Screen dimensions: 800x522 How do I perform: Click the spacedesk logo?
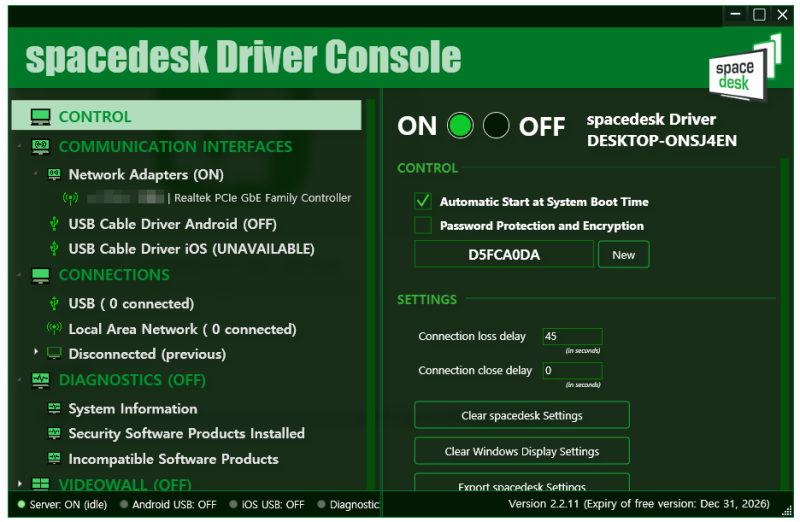744,67
